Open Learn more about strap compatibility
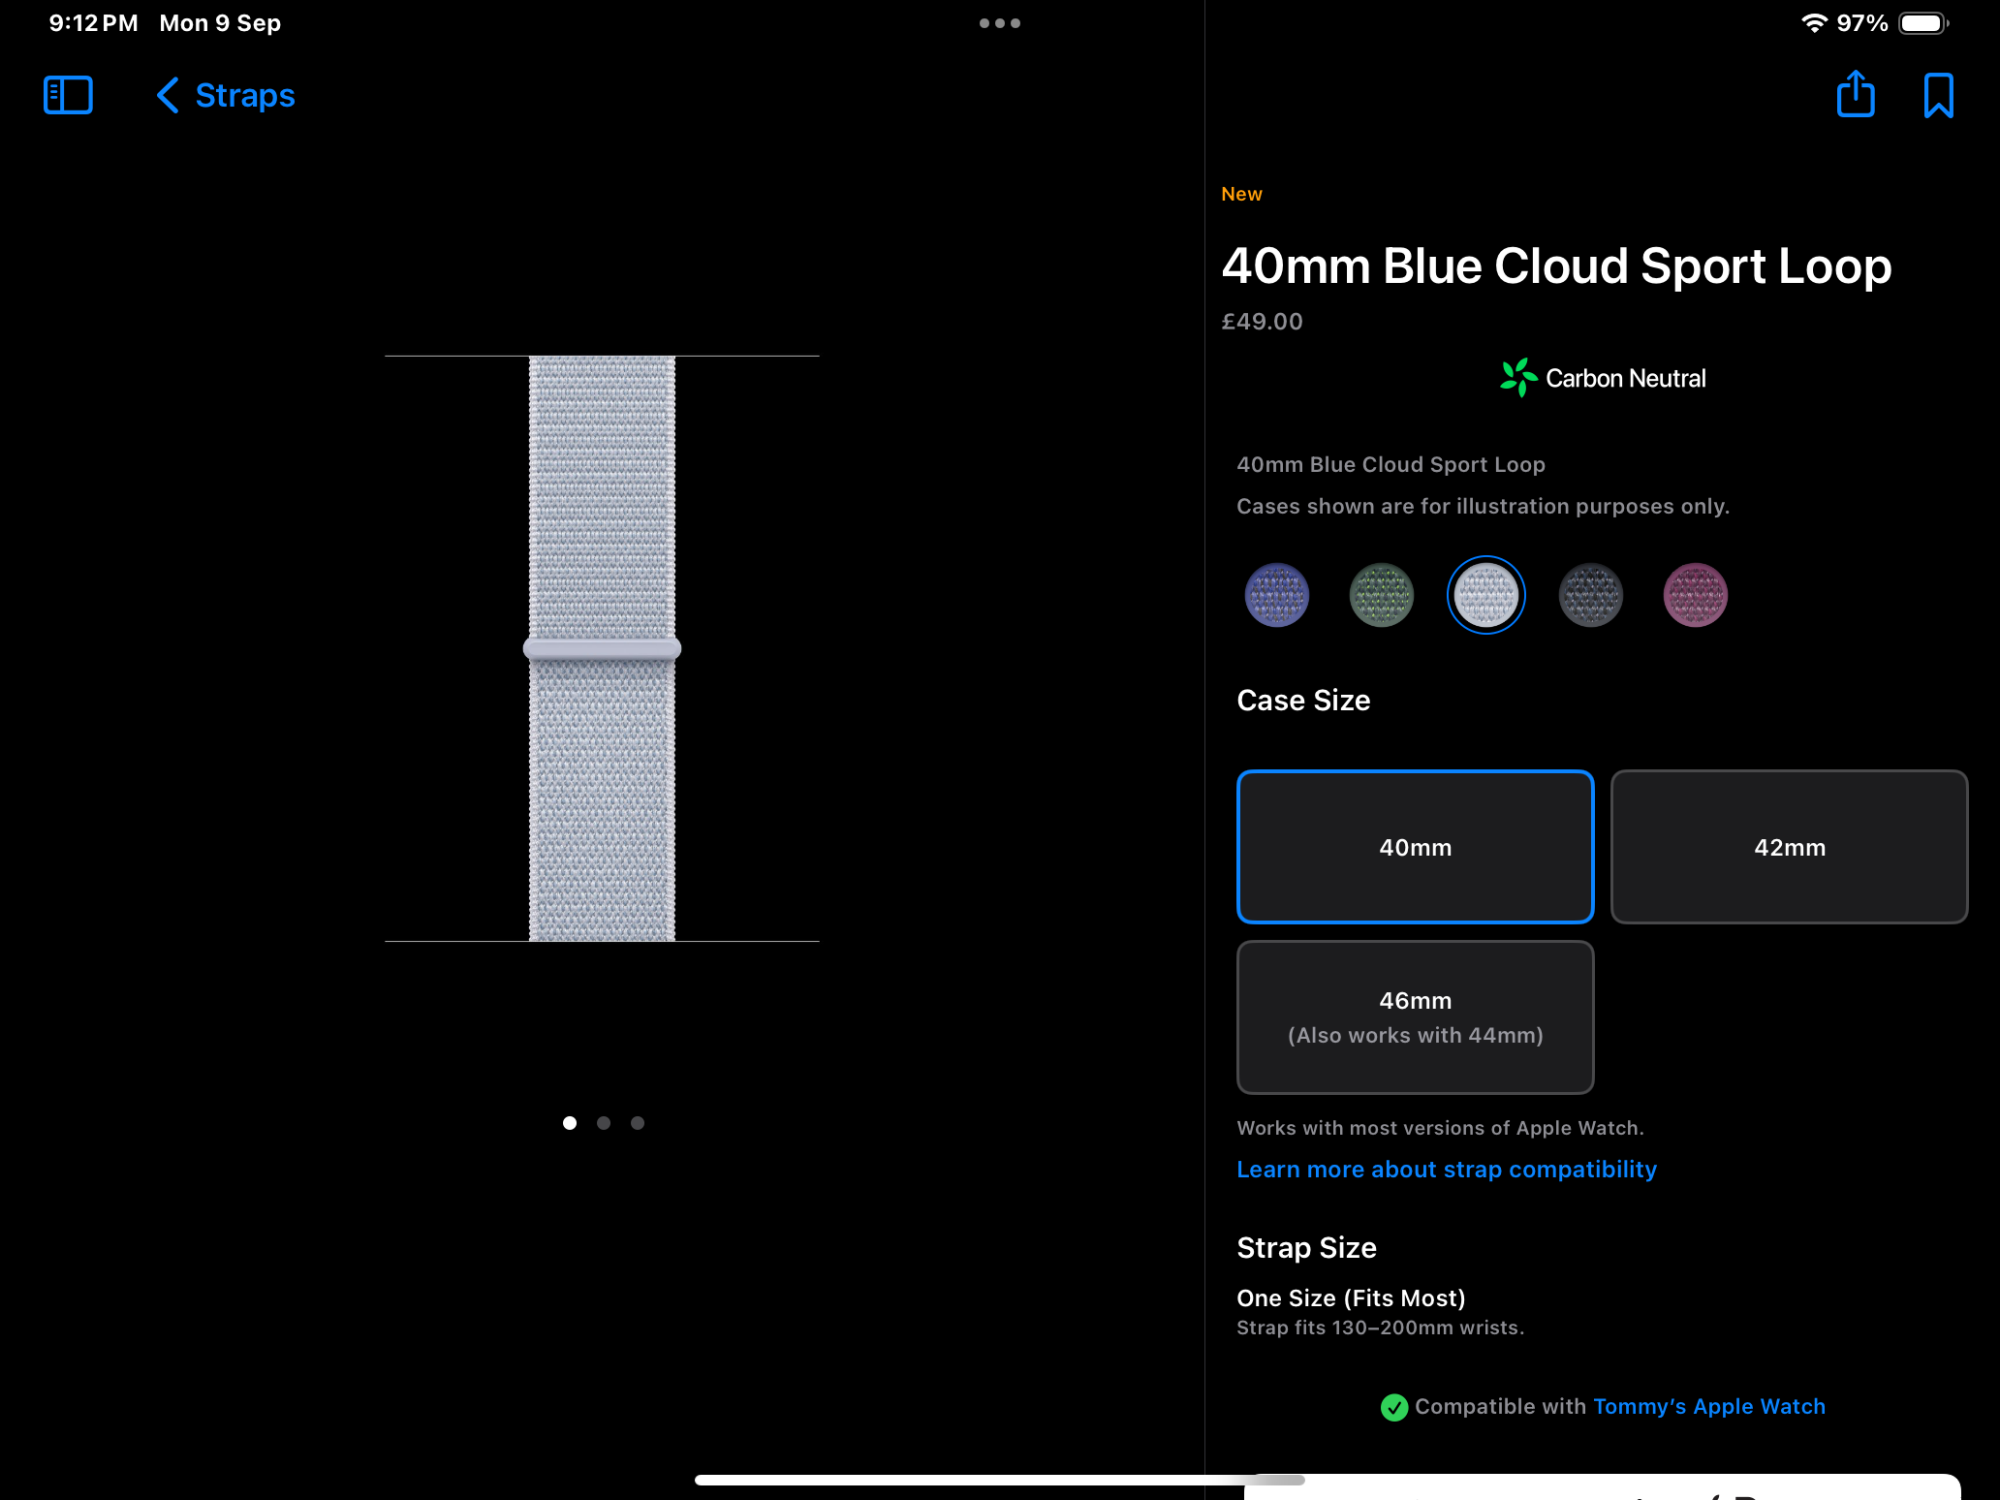This screenshot has width=2000, height=1500. click(x=1446, y=1169)
